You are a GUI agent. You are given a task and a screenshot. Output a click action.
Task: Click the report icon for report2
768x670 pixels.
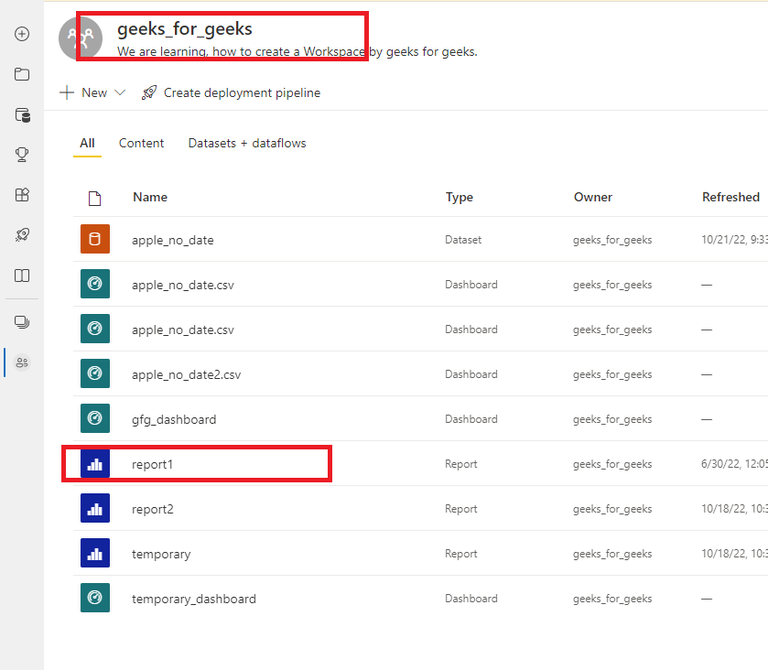tap(95, 508)
